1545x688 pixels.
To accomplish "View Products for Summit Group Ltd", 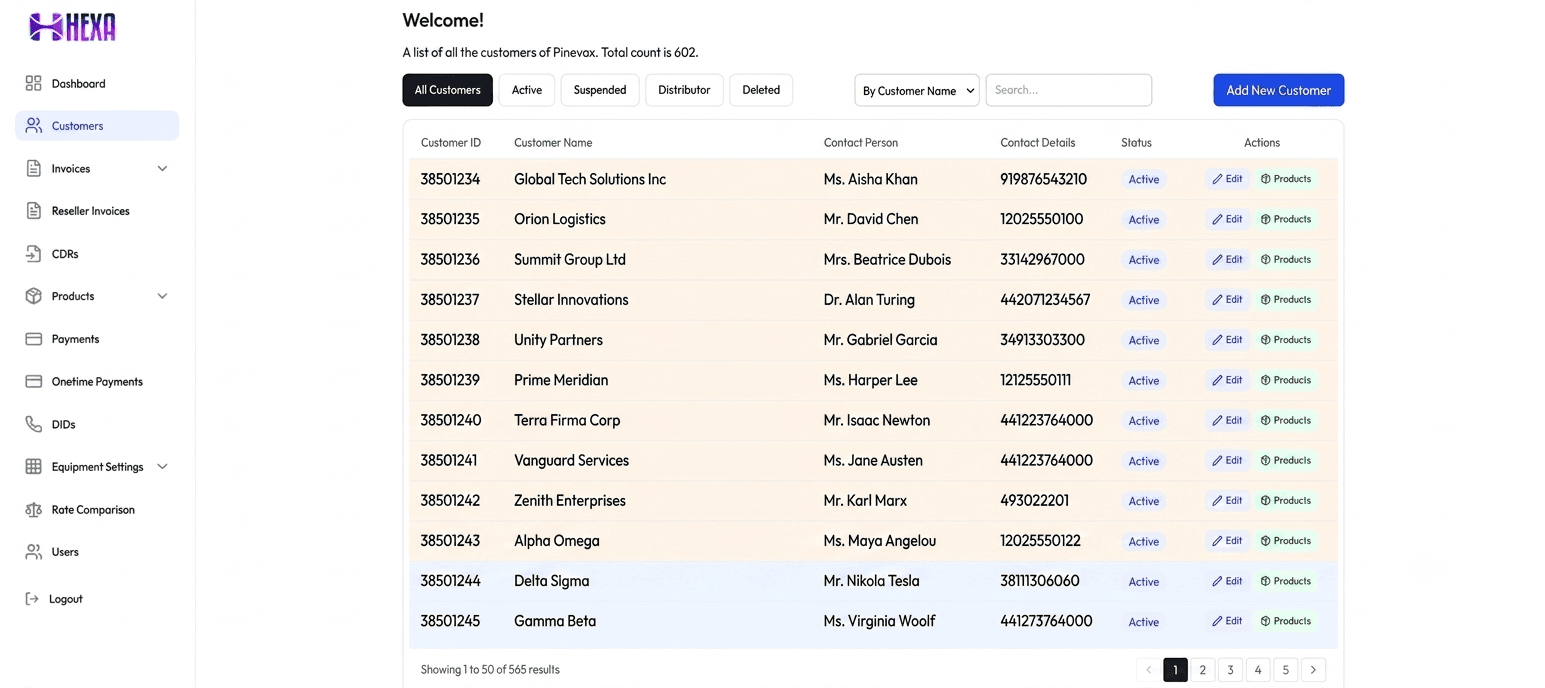I will pyautogui.click(x=1285, y=259).
